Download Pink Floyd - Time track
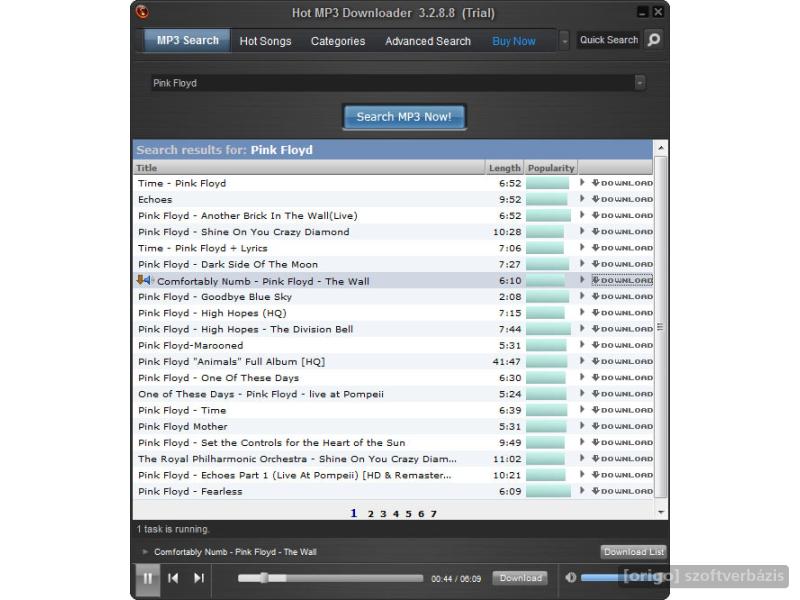Image resolution: width=800 pixels, height=600 pixels. (x=622, y=410)
